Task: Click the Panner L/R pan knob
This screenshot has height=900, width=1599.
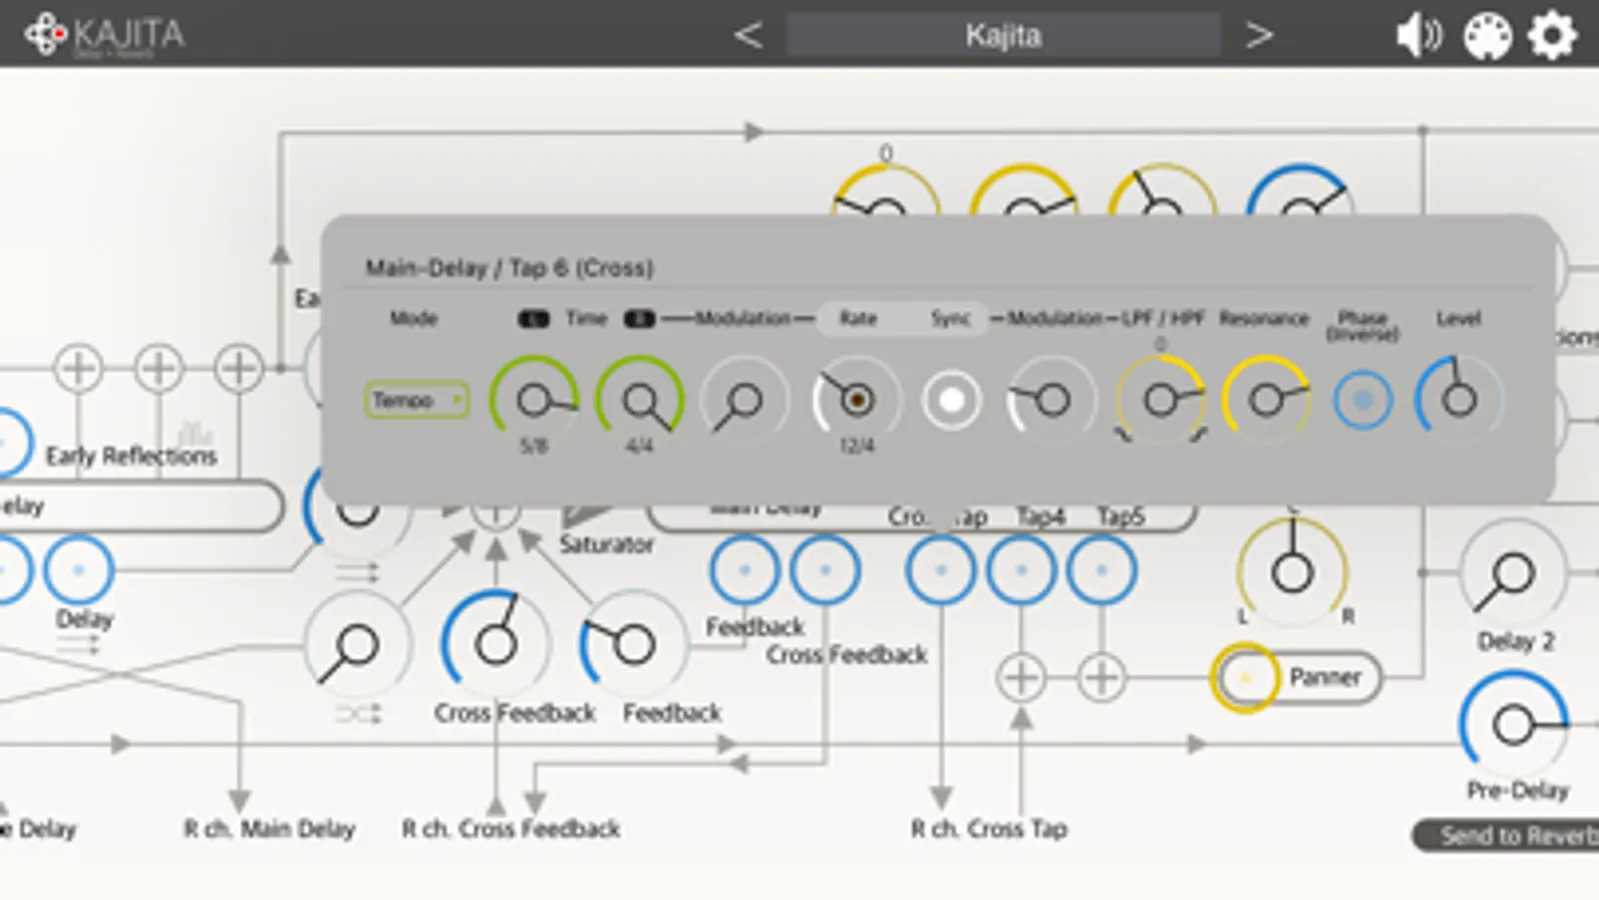Action: point(1292,573)
